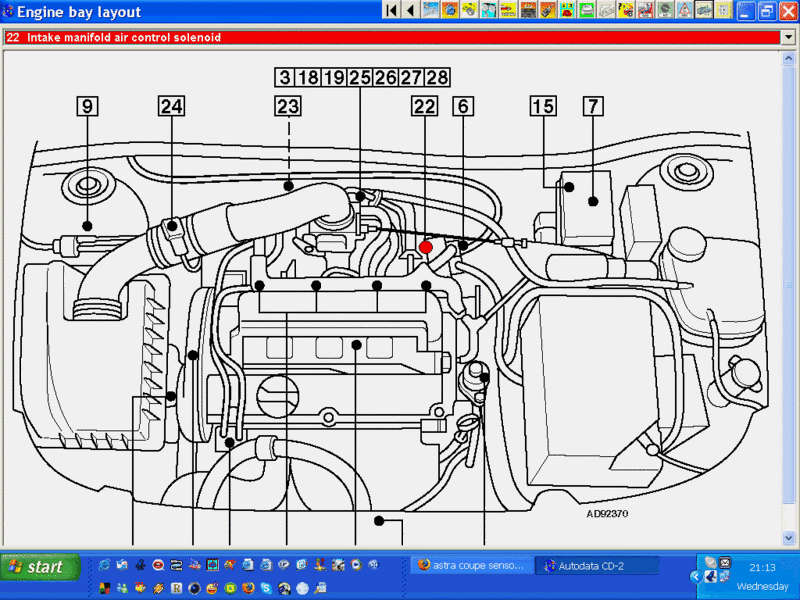This screenshot has height=600, width=800.
Task: Open the Internet Explorer quick launch icon
Action: [104, 565]
